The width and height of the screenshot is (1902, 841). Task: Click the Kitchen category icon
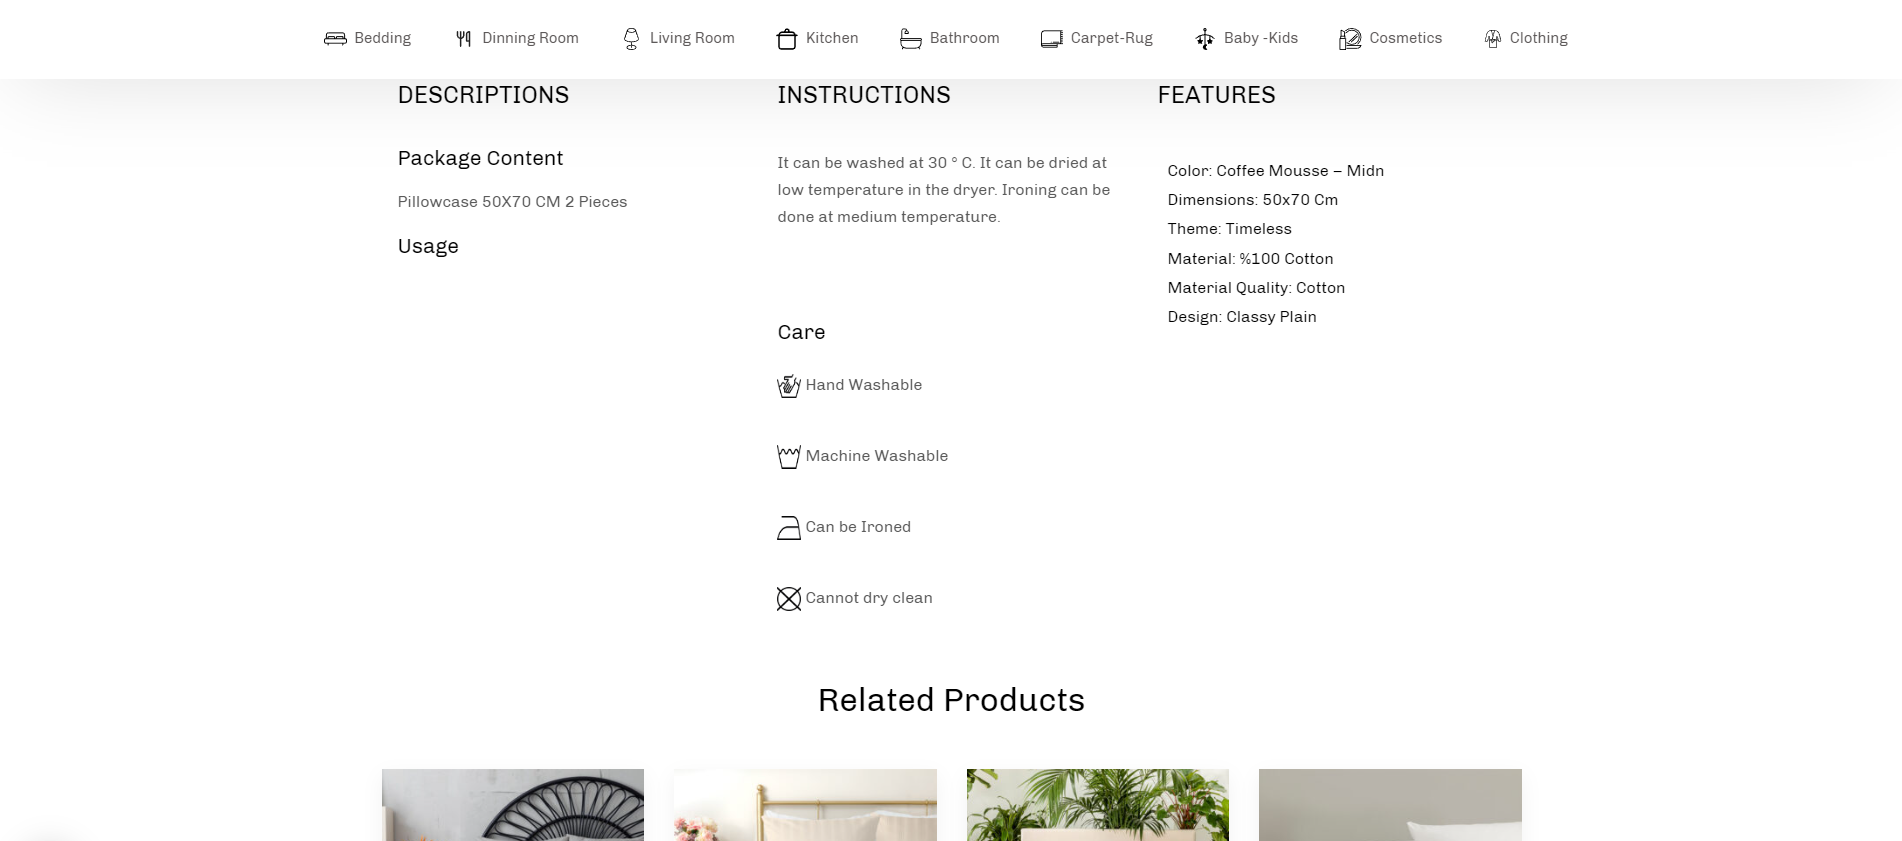coord(787,39)
